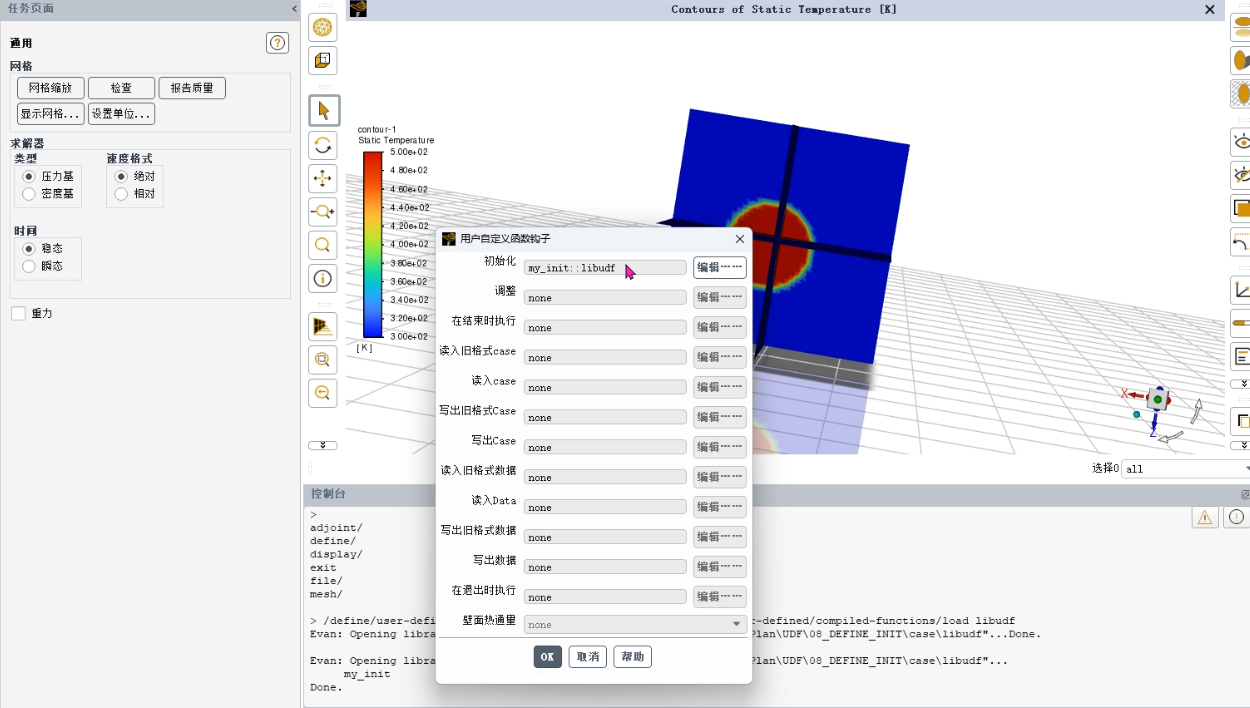Click 编辑 button for 在退出时执行 row
Screen dimensions: 1250x708
click(x=720, y=597)
